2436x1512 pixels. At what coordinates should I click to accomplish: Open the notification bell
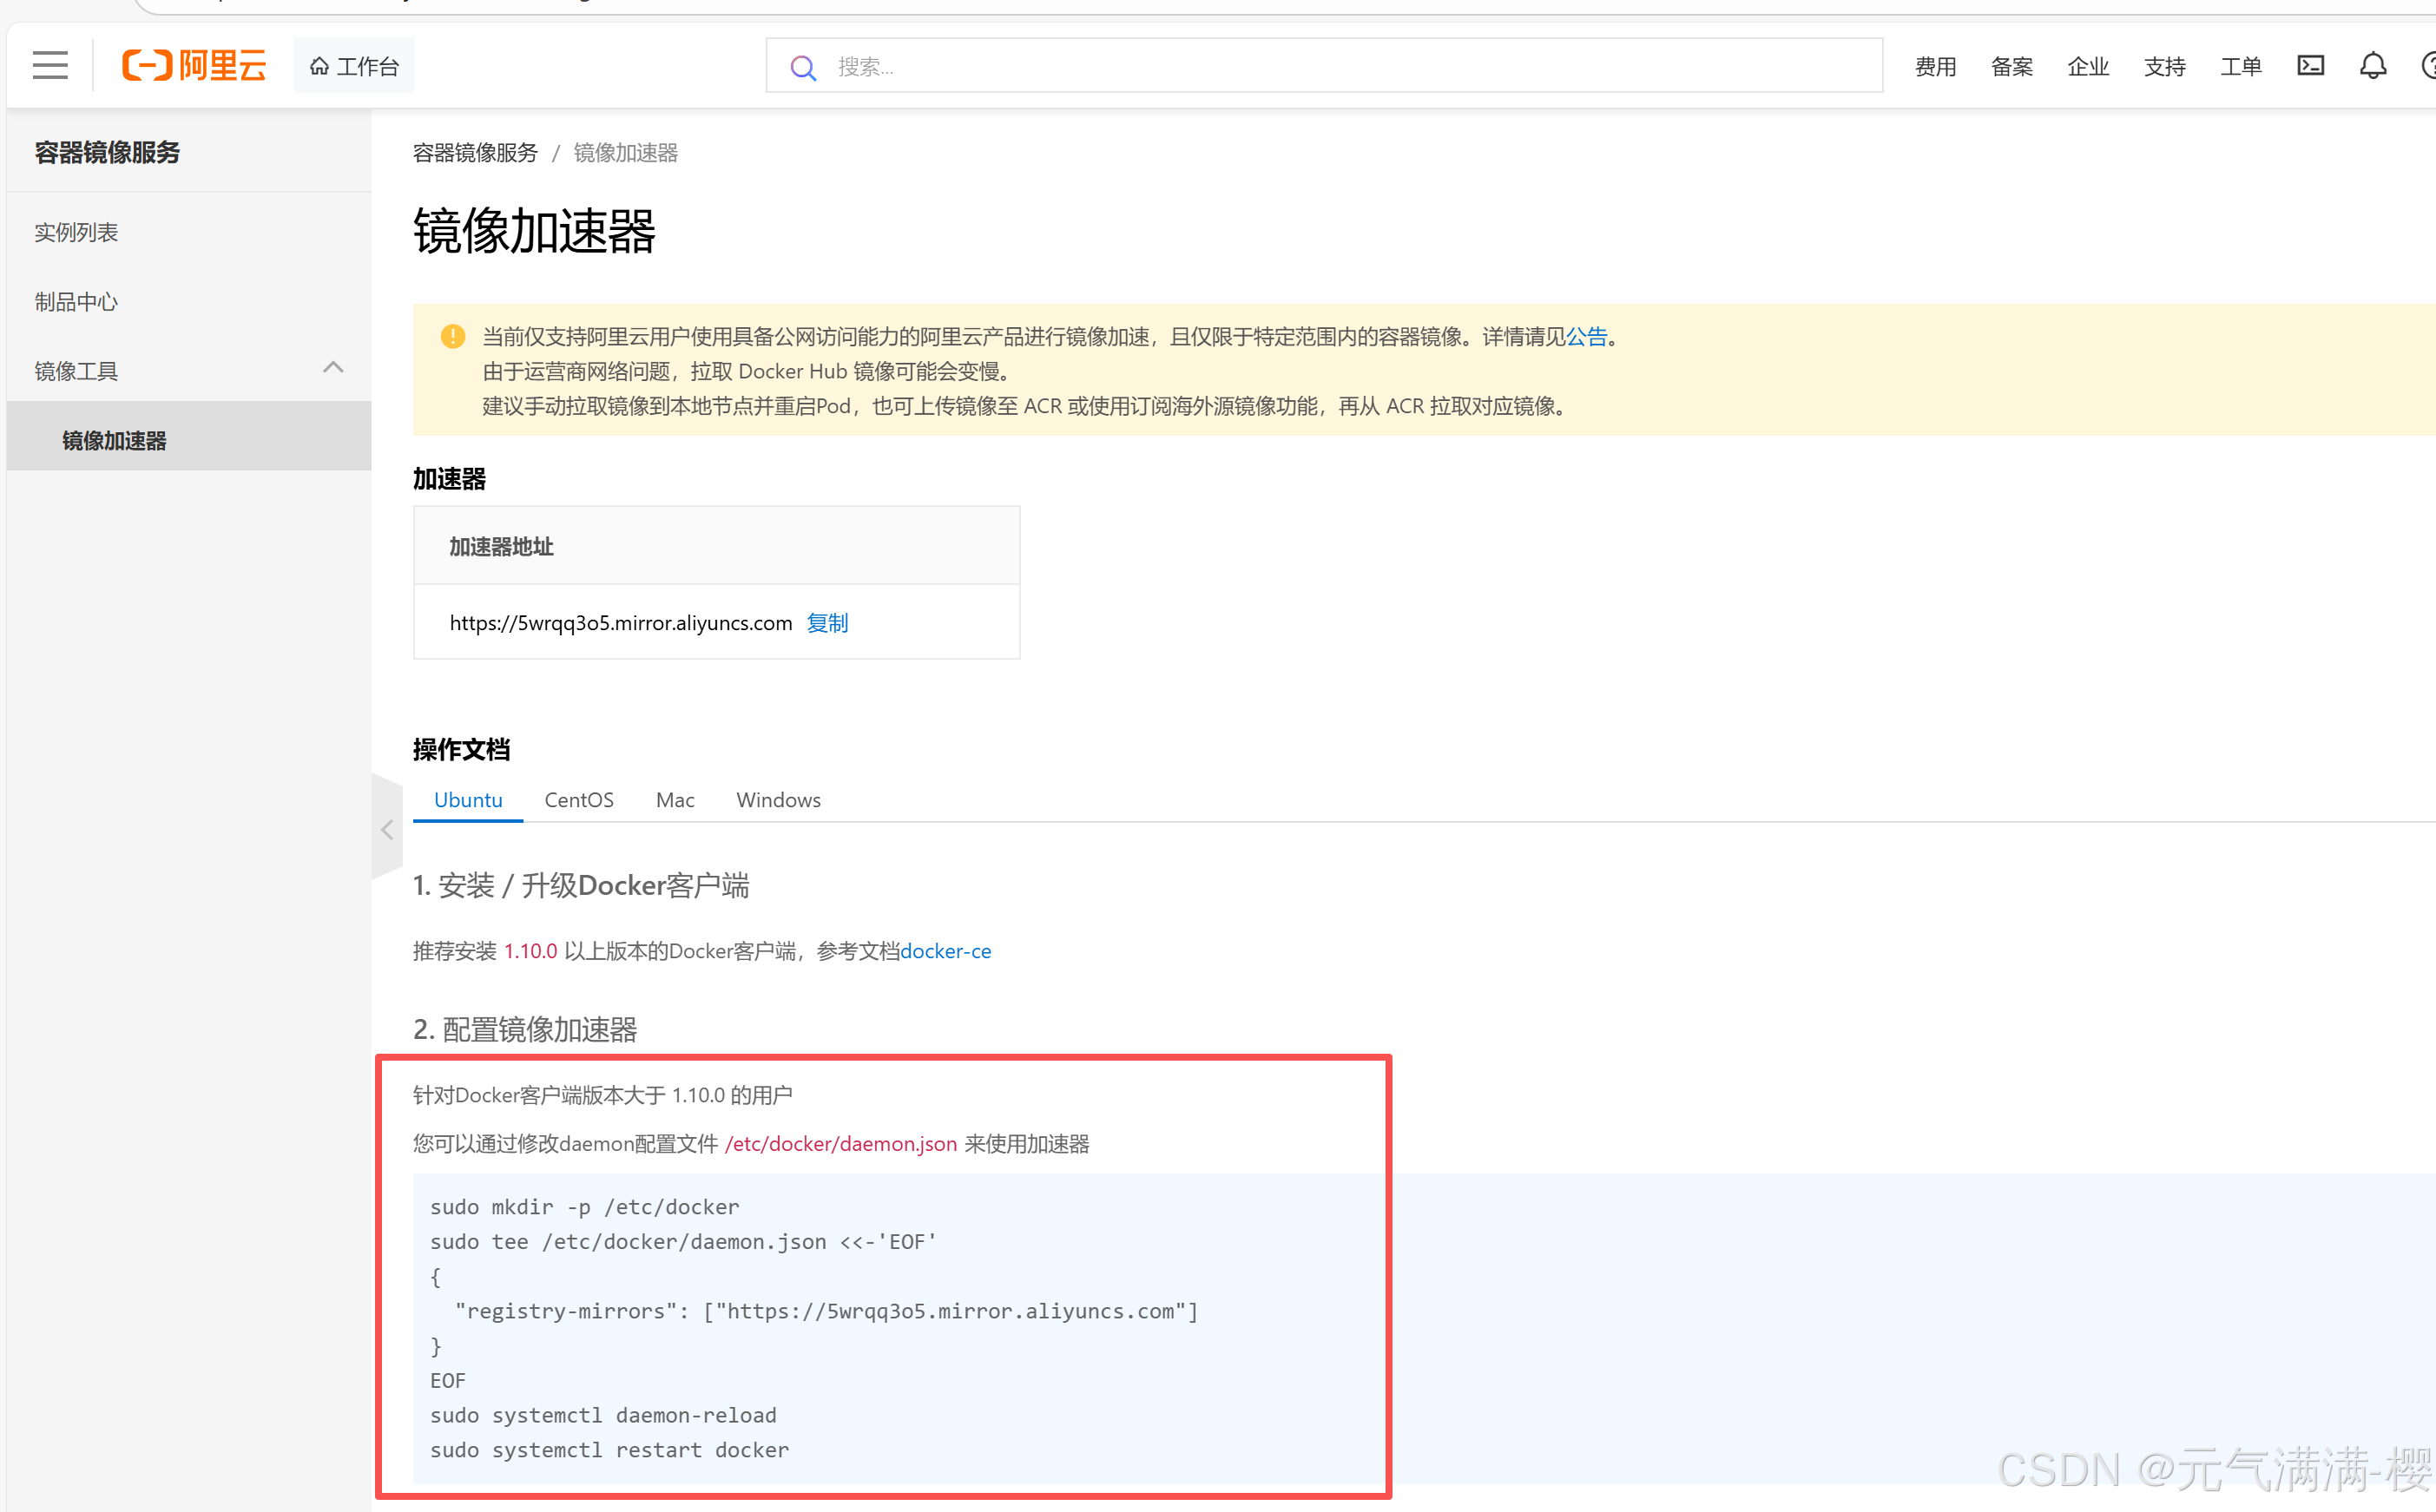click(2373, 66)
